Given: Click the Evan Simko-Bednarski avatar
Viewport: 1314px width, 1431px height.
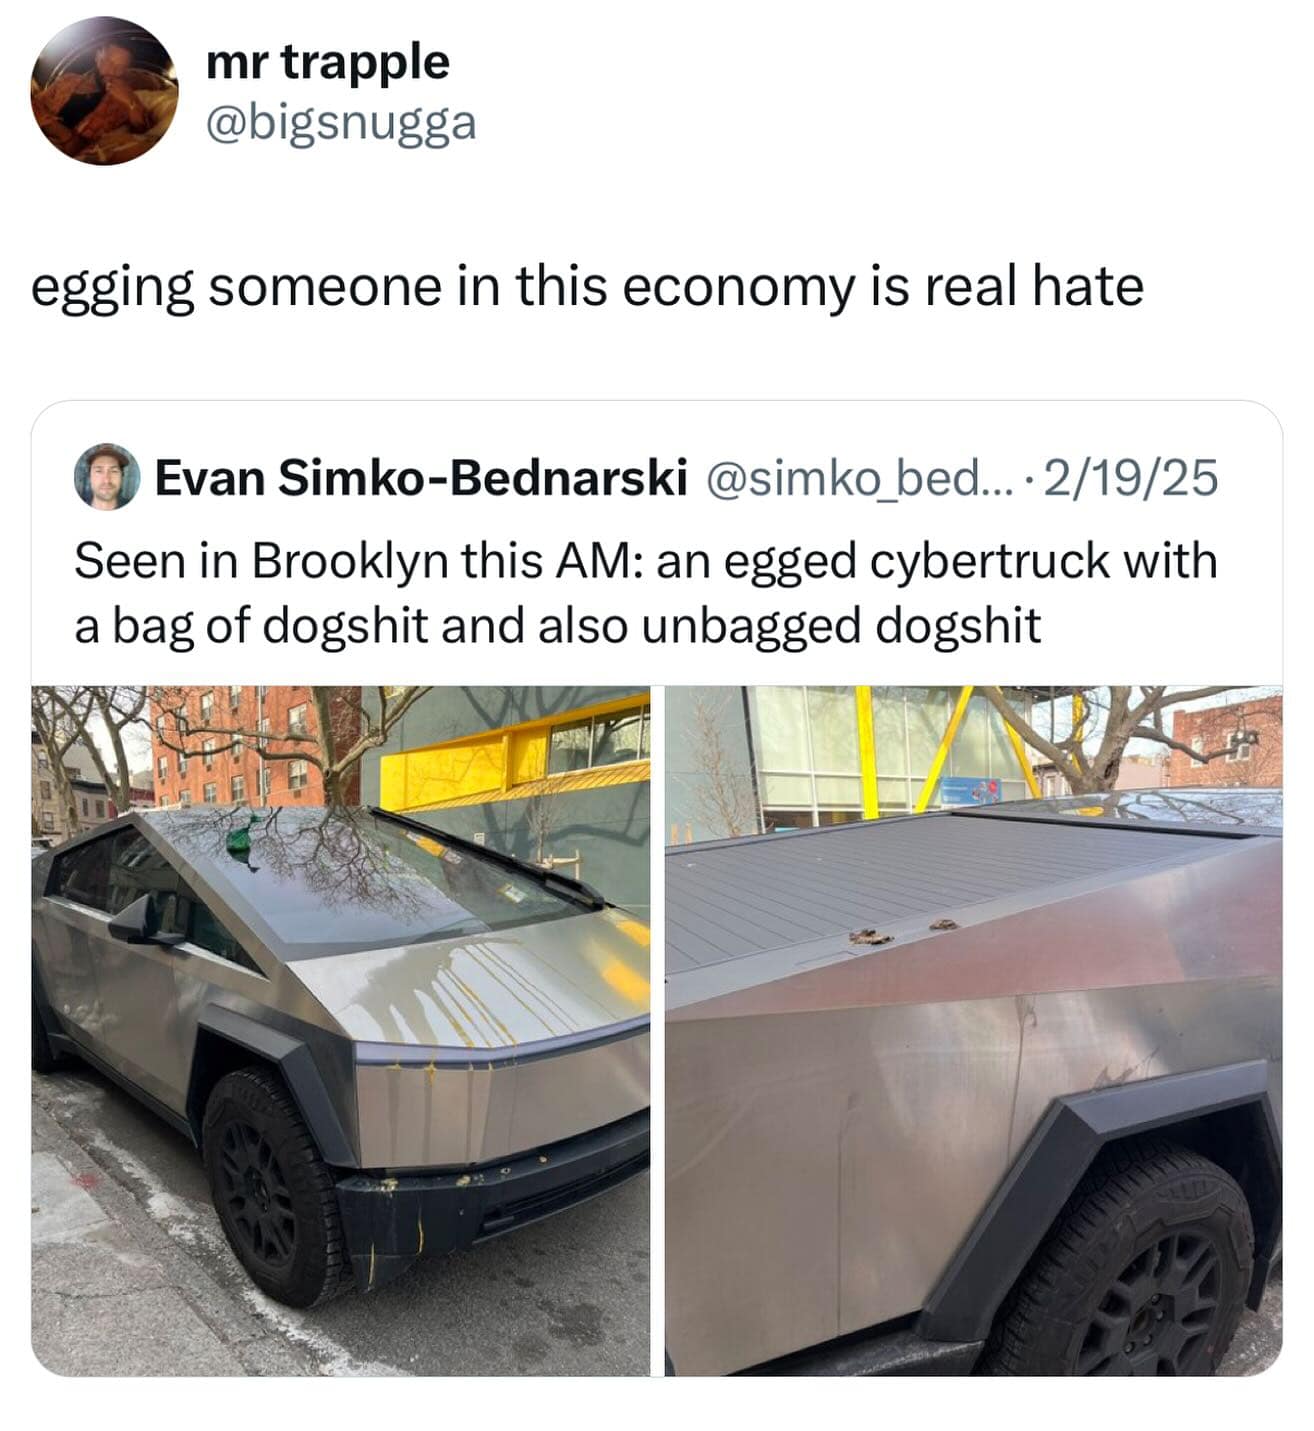Looking at the screenshot, I should (106, 477).
